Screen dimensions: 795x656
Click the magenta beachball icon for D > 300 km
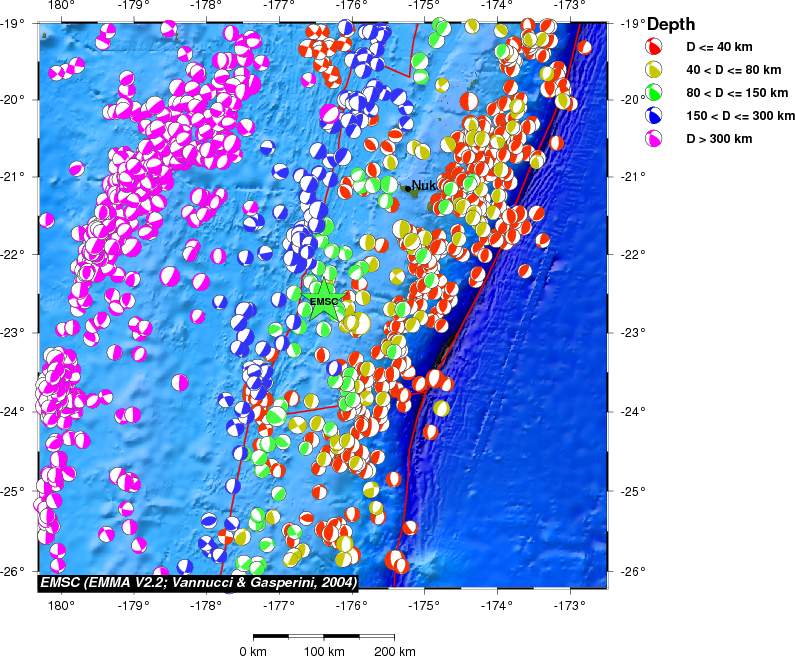(653, 138)
